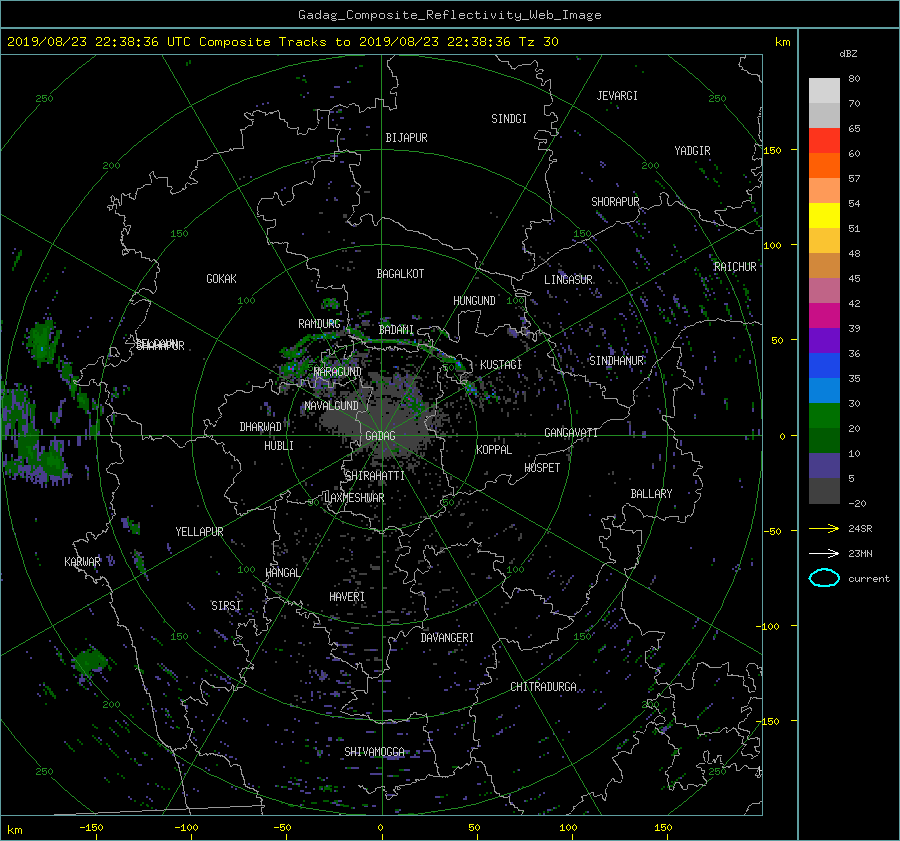Viewport: 900px width, 841px height.
Task: Select the red 65 dBZ color swatch
Action: tap(824, 140)
